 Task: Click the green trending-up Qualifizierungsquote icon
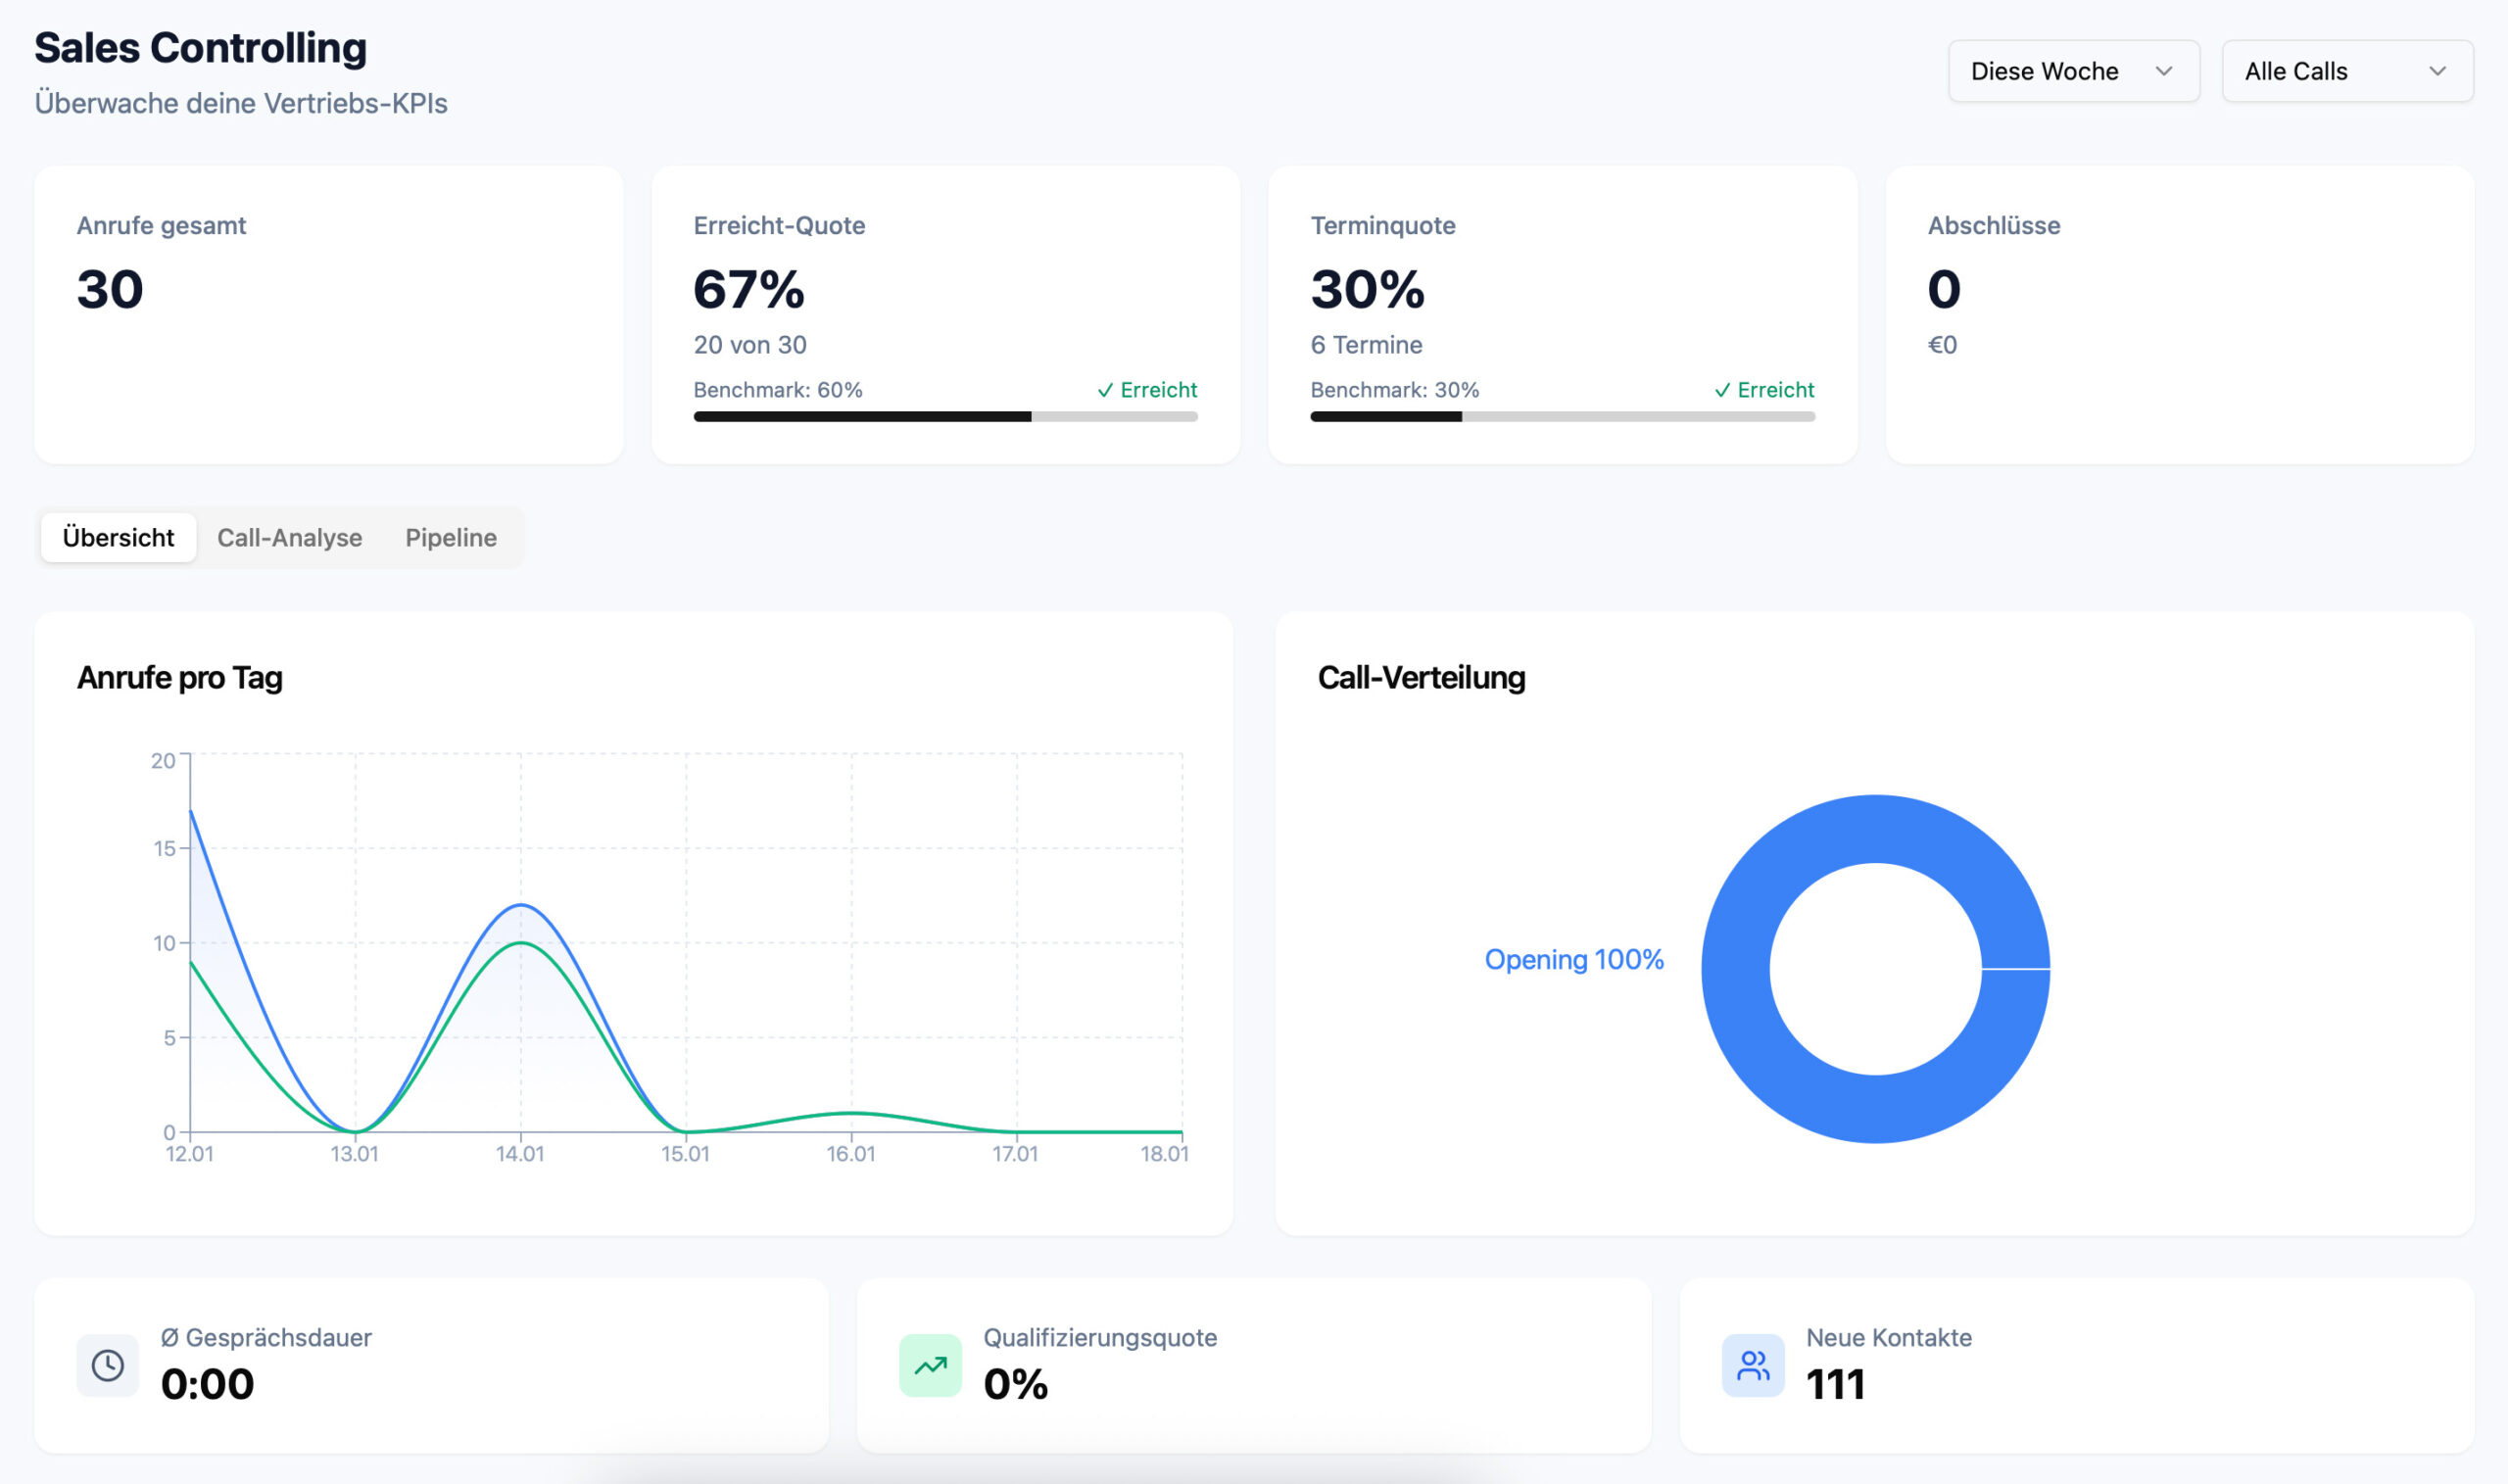(930, 1365)
